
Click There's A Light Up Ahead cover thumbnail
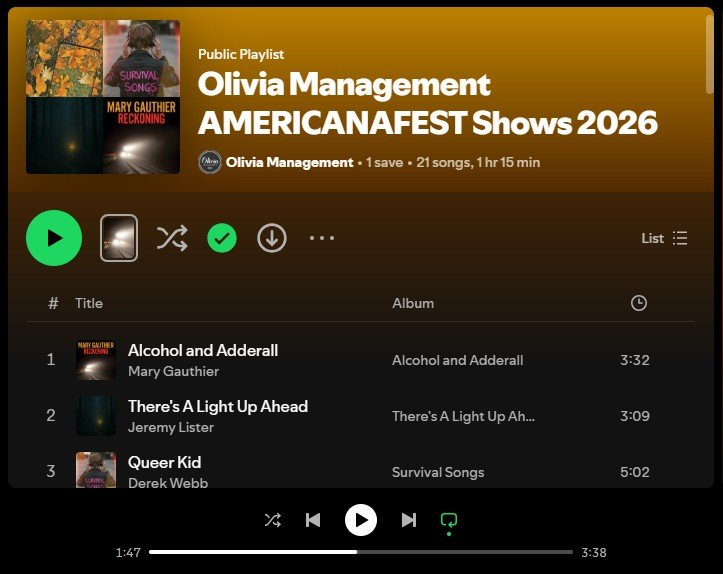pyautogui.click(x=96, y=416)
